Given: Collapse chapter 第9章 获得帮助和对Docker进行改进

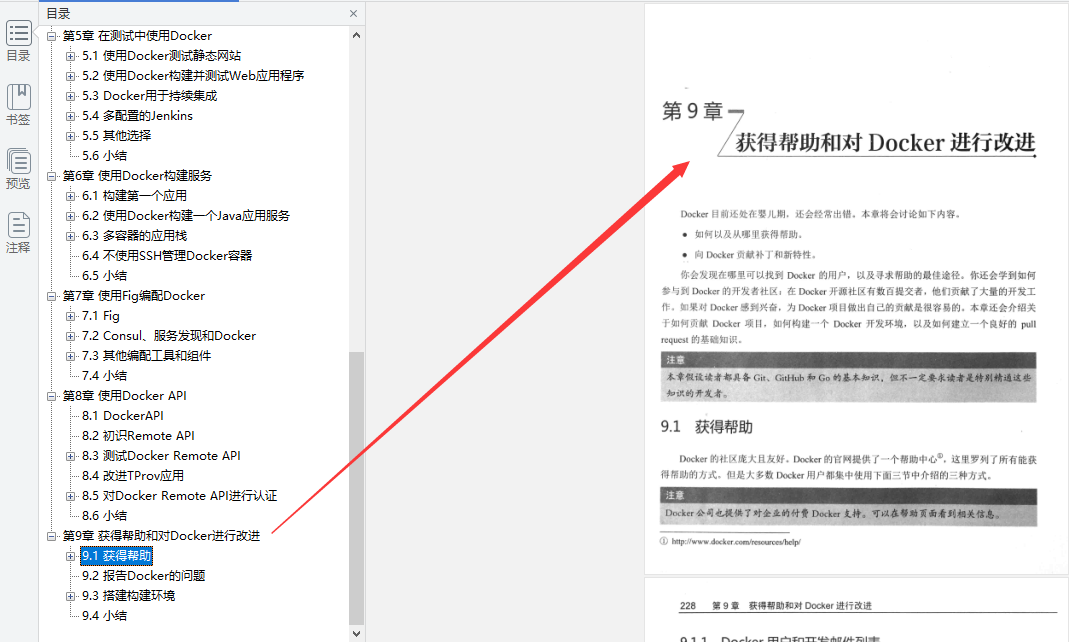Looking at the screenshot, I should (50, 535).
